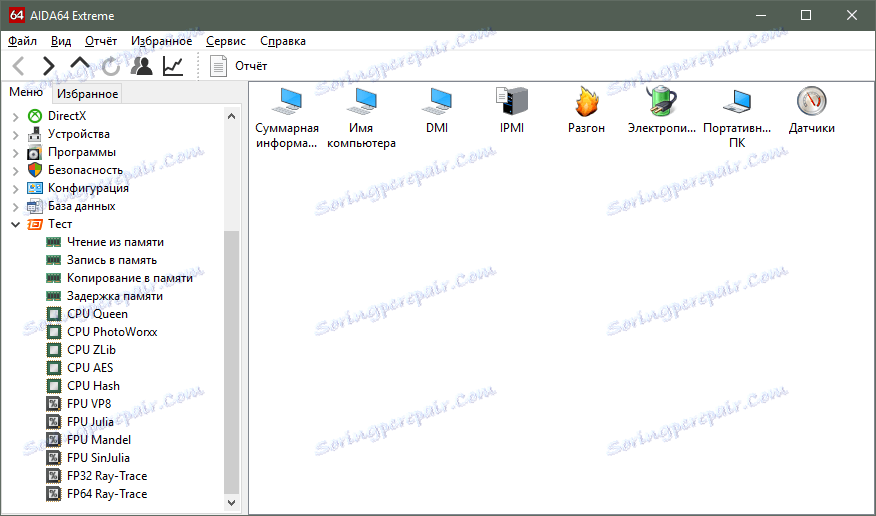This screenshot has height=516, width=876.
Task: Click the Отчёт toolbar button label
Action: 251,66
